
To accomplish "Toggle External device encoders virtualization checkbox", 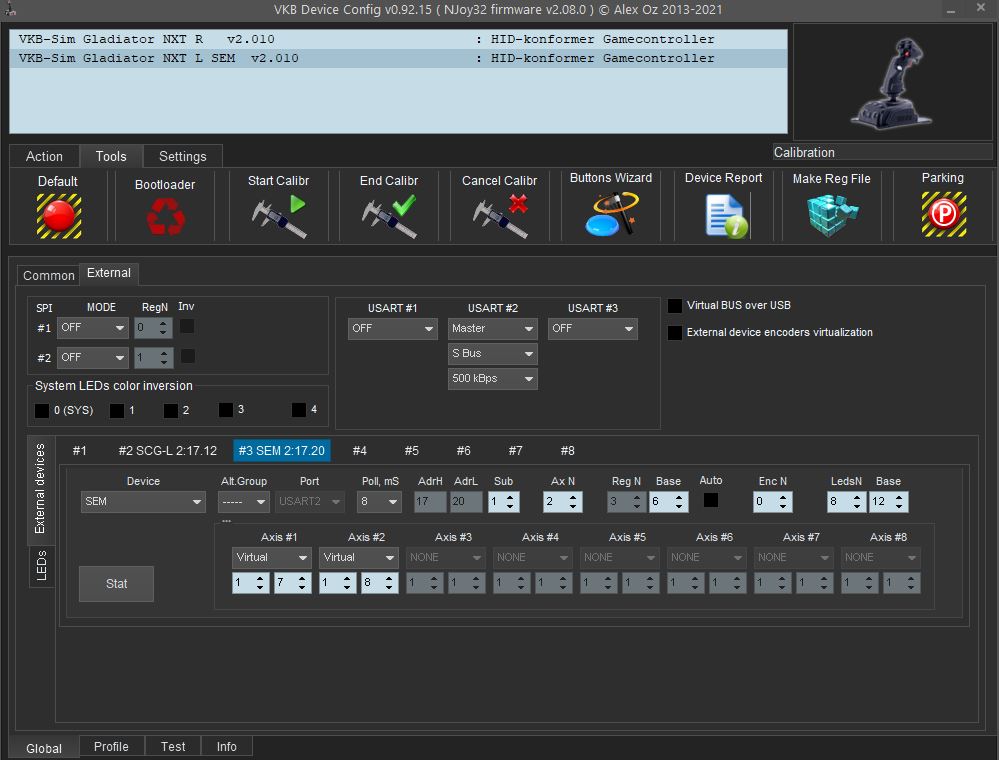I will pyautogui.click(x=676, y=333).
